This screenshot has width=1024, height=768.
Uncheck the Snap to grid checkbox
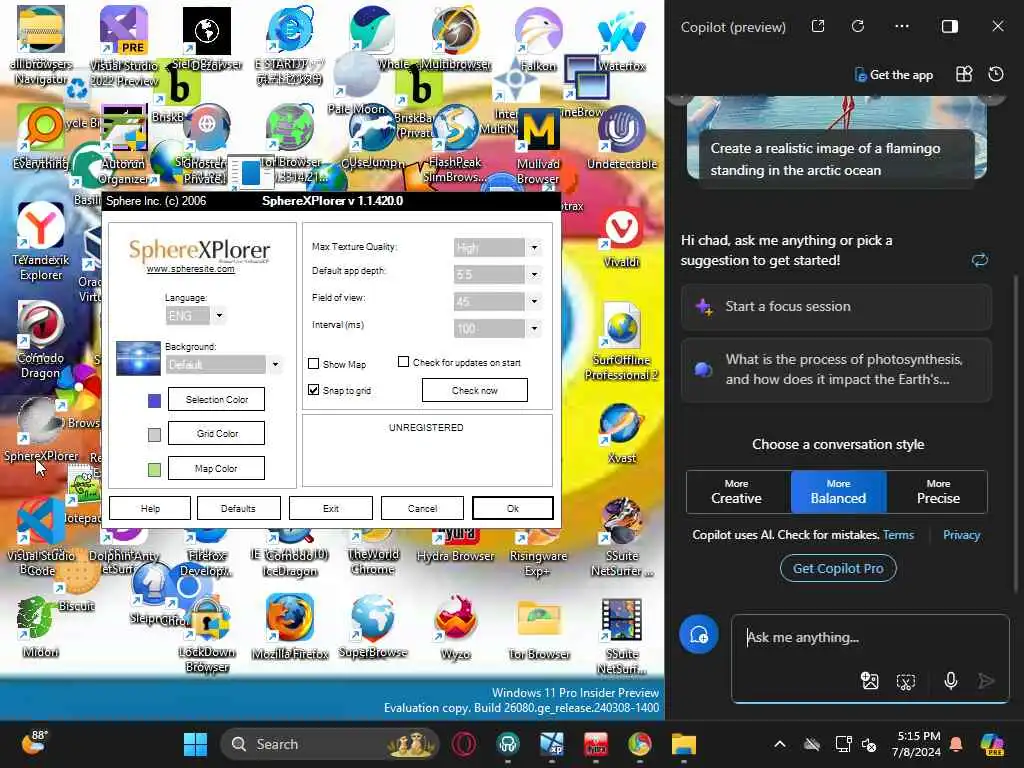[x=313, y=390]
